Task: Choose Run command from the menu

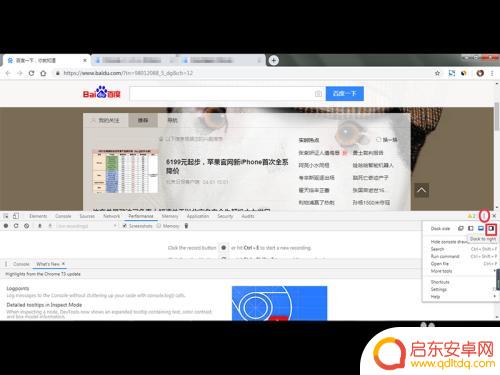Action: click(x=462, y=256)
